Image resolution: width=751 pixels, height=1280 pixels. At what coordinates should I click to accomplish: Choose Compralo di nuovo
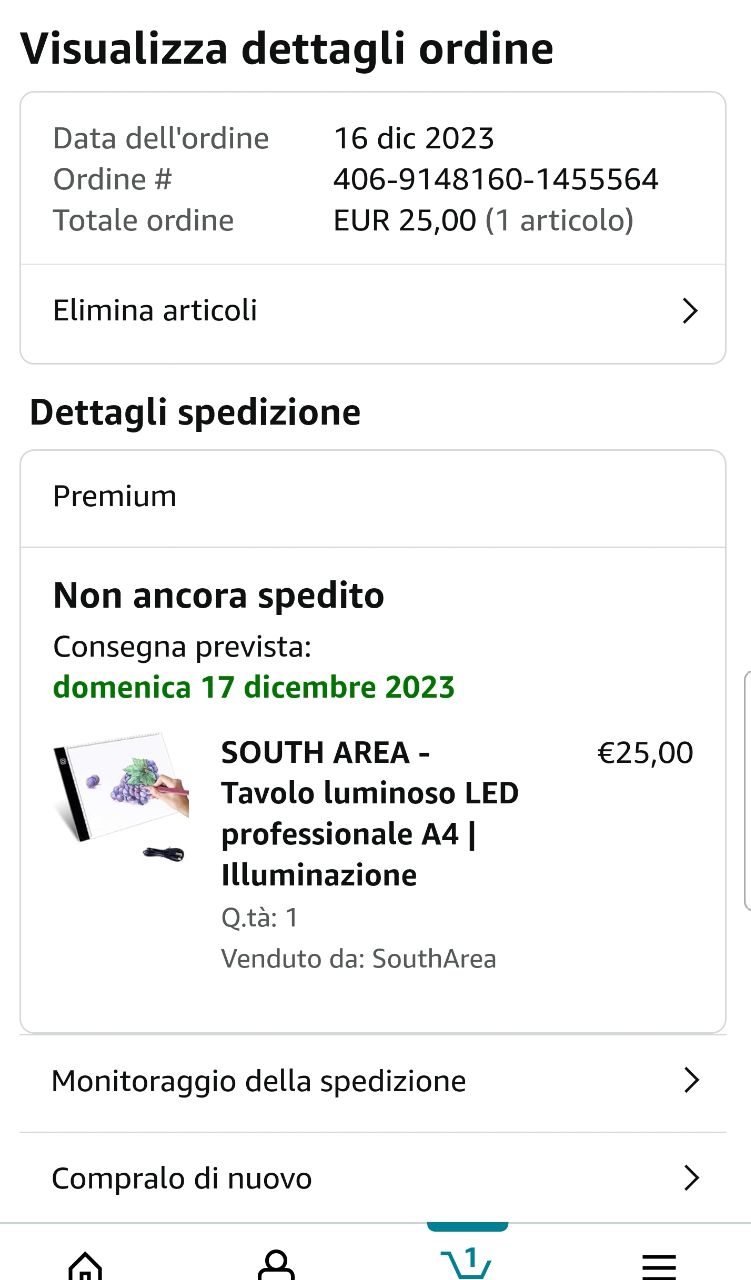[181, 1179]
